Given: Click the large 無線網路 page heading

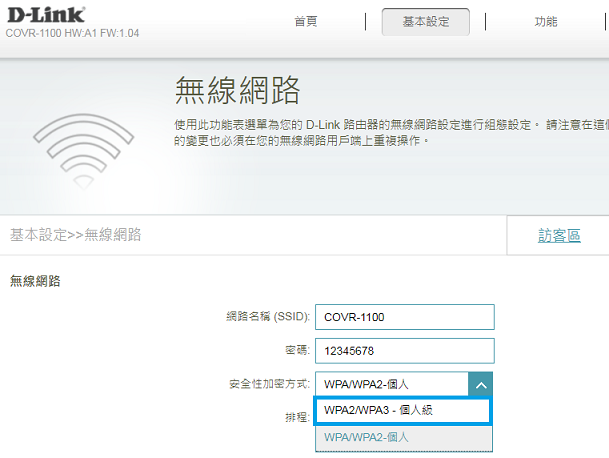Looking at the screenshot, I should [x=237, y=90].
